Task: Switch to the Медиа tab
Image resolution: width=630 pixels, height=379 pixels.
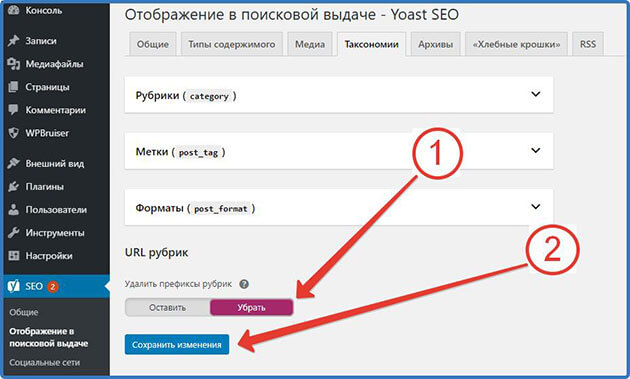Action: click(310, 44)
